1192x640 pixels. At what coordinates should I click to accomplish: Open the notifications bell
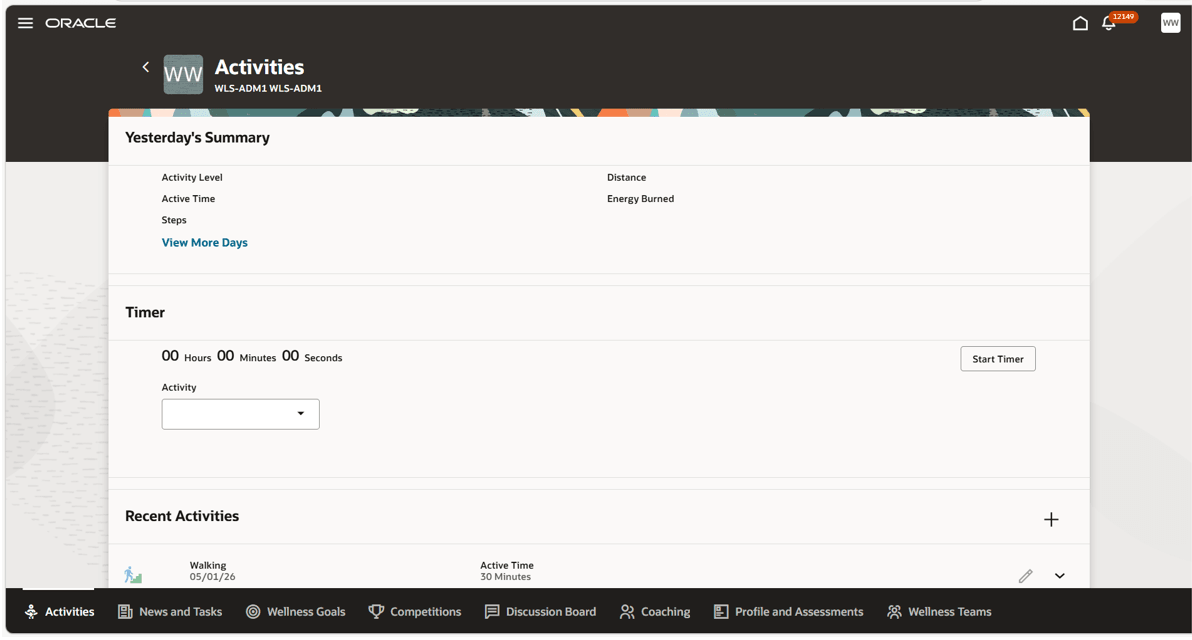[x=1108, y=24]
